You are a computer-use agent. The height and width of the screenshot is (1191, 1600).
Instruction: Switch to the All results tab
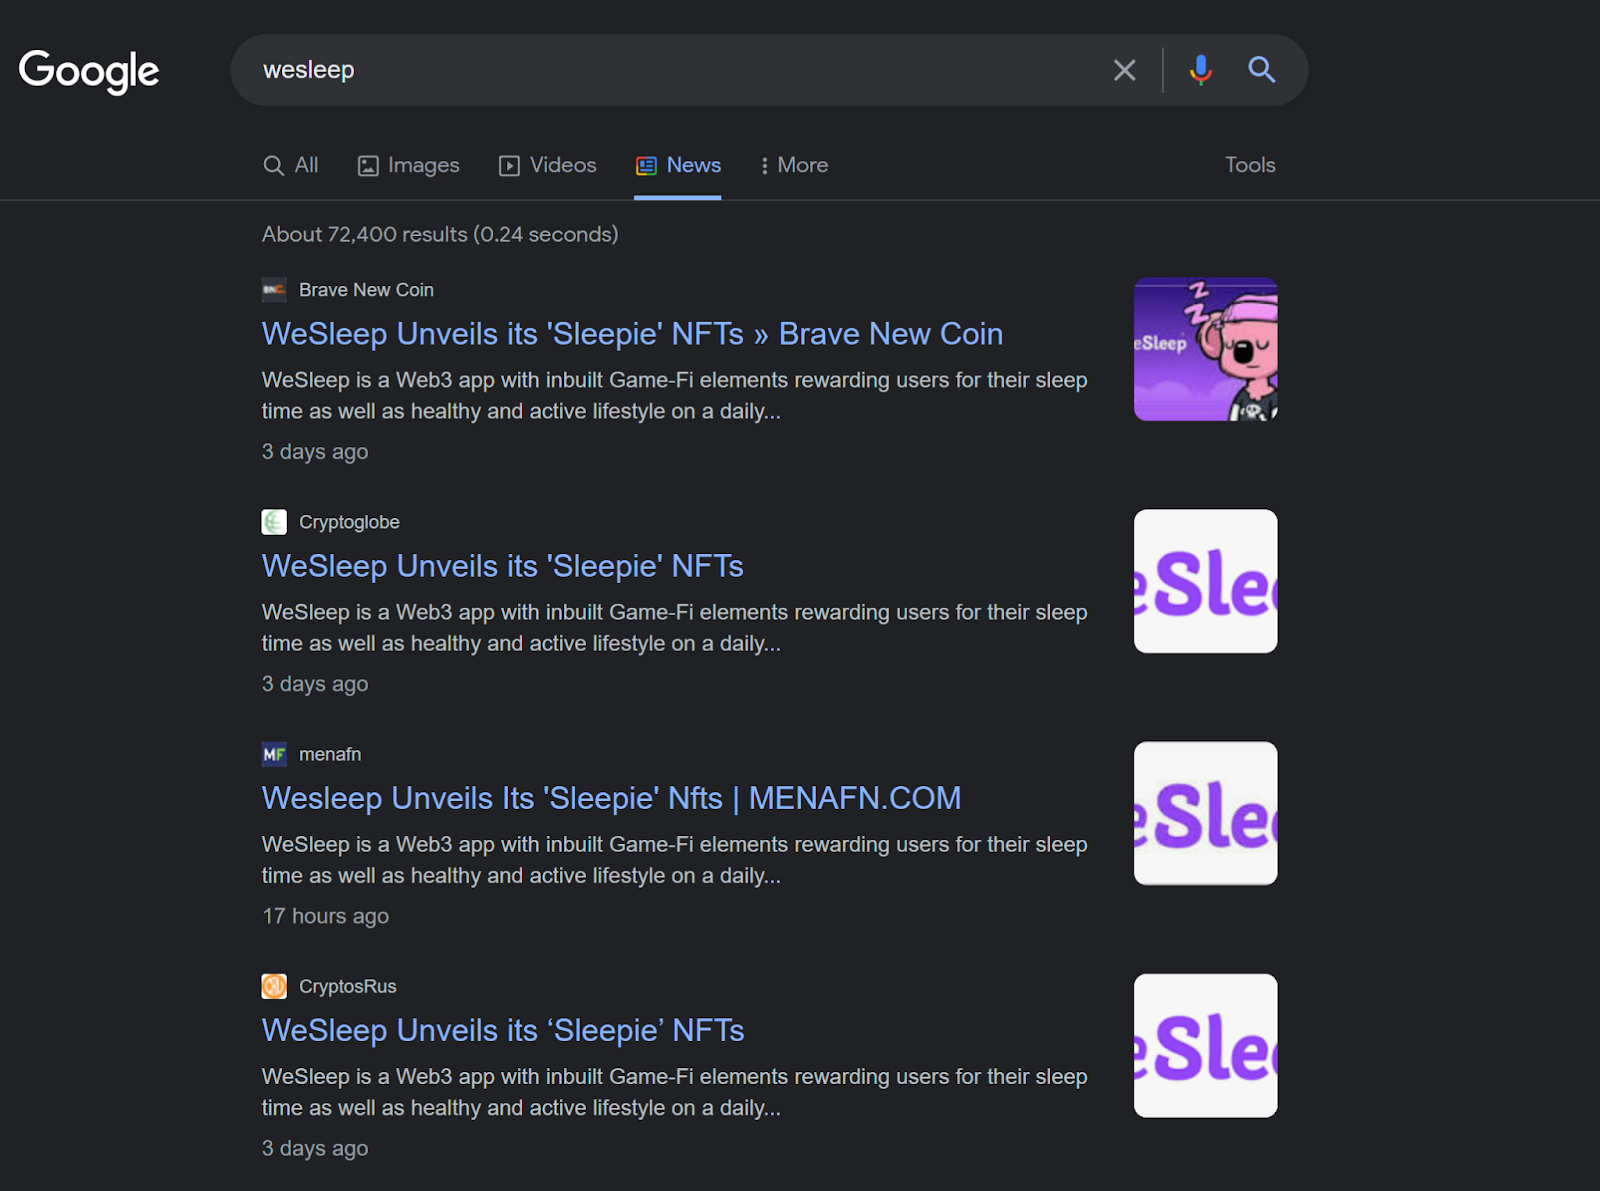pyautogui.click(x=291, y=165)
